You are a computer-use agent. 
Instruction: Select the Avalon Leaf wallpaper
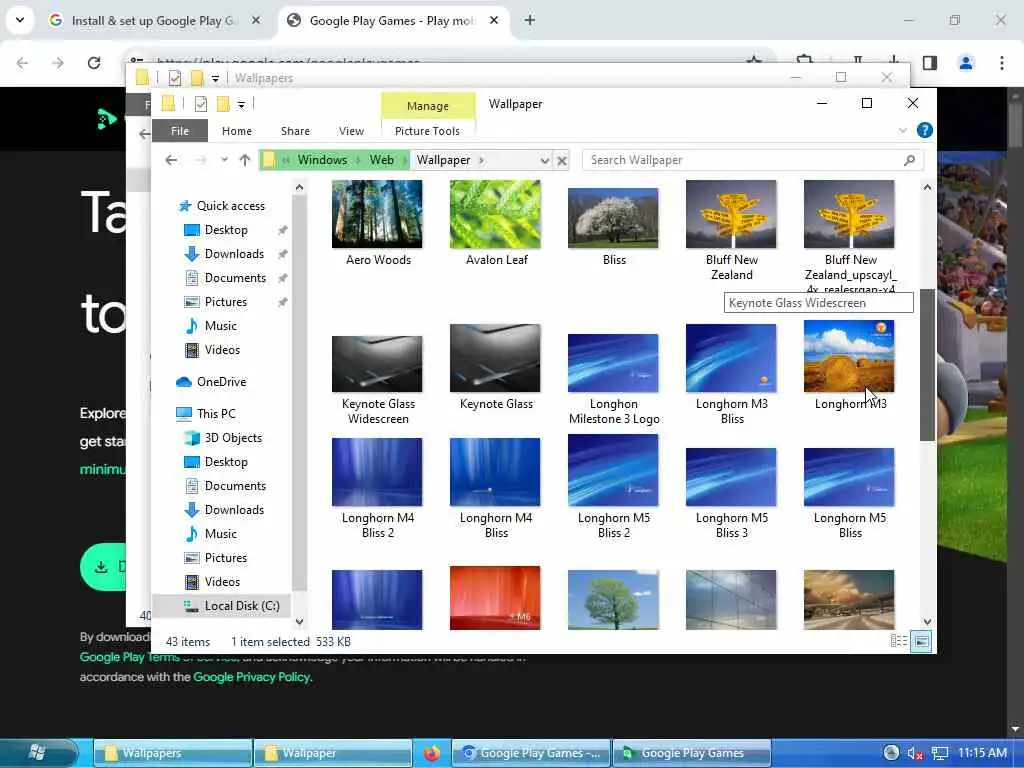tap(495, 214)
